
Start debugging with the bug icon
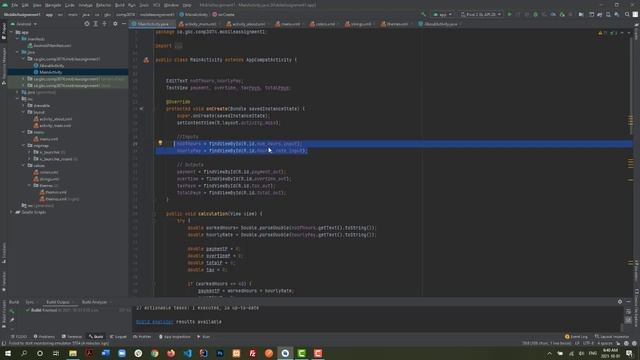[536, 14]
